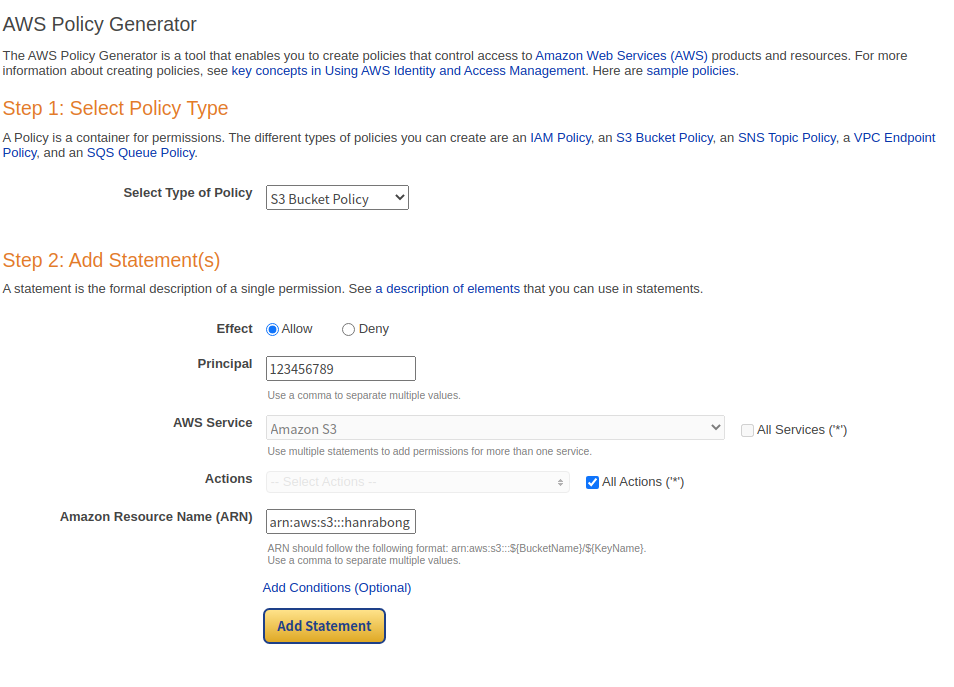Expand the AWS Service dropdown
Screen dimensions: 954x687
pos(495,428)
